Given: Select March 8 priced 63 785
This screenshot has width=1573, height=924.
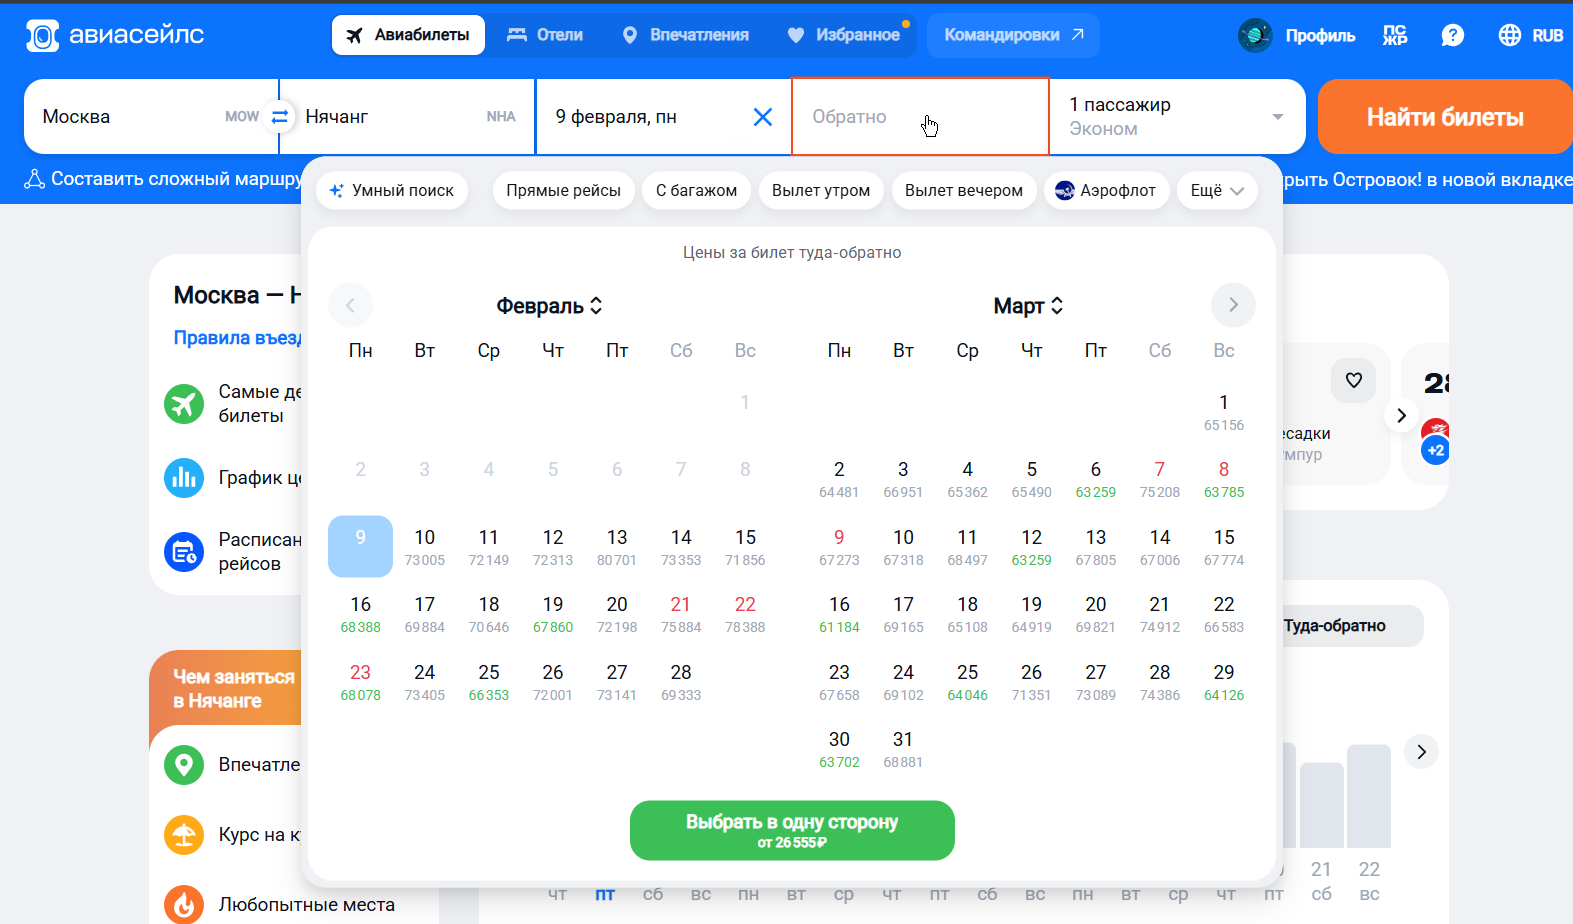Looking at the screenshot, I should [x=1224, y=479].
